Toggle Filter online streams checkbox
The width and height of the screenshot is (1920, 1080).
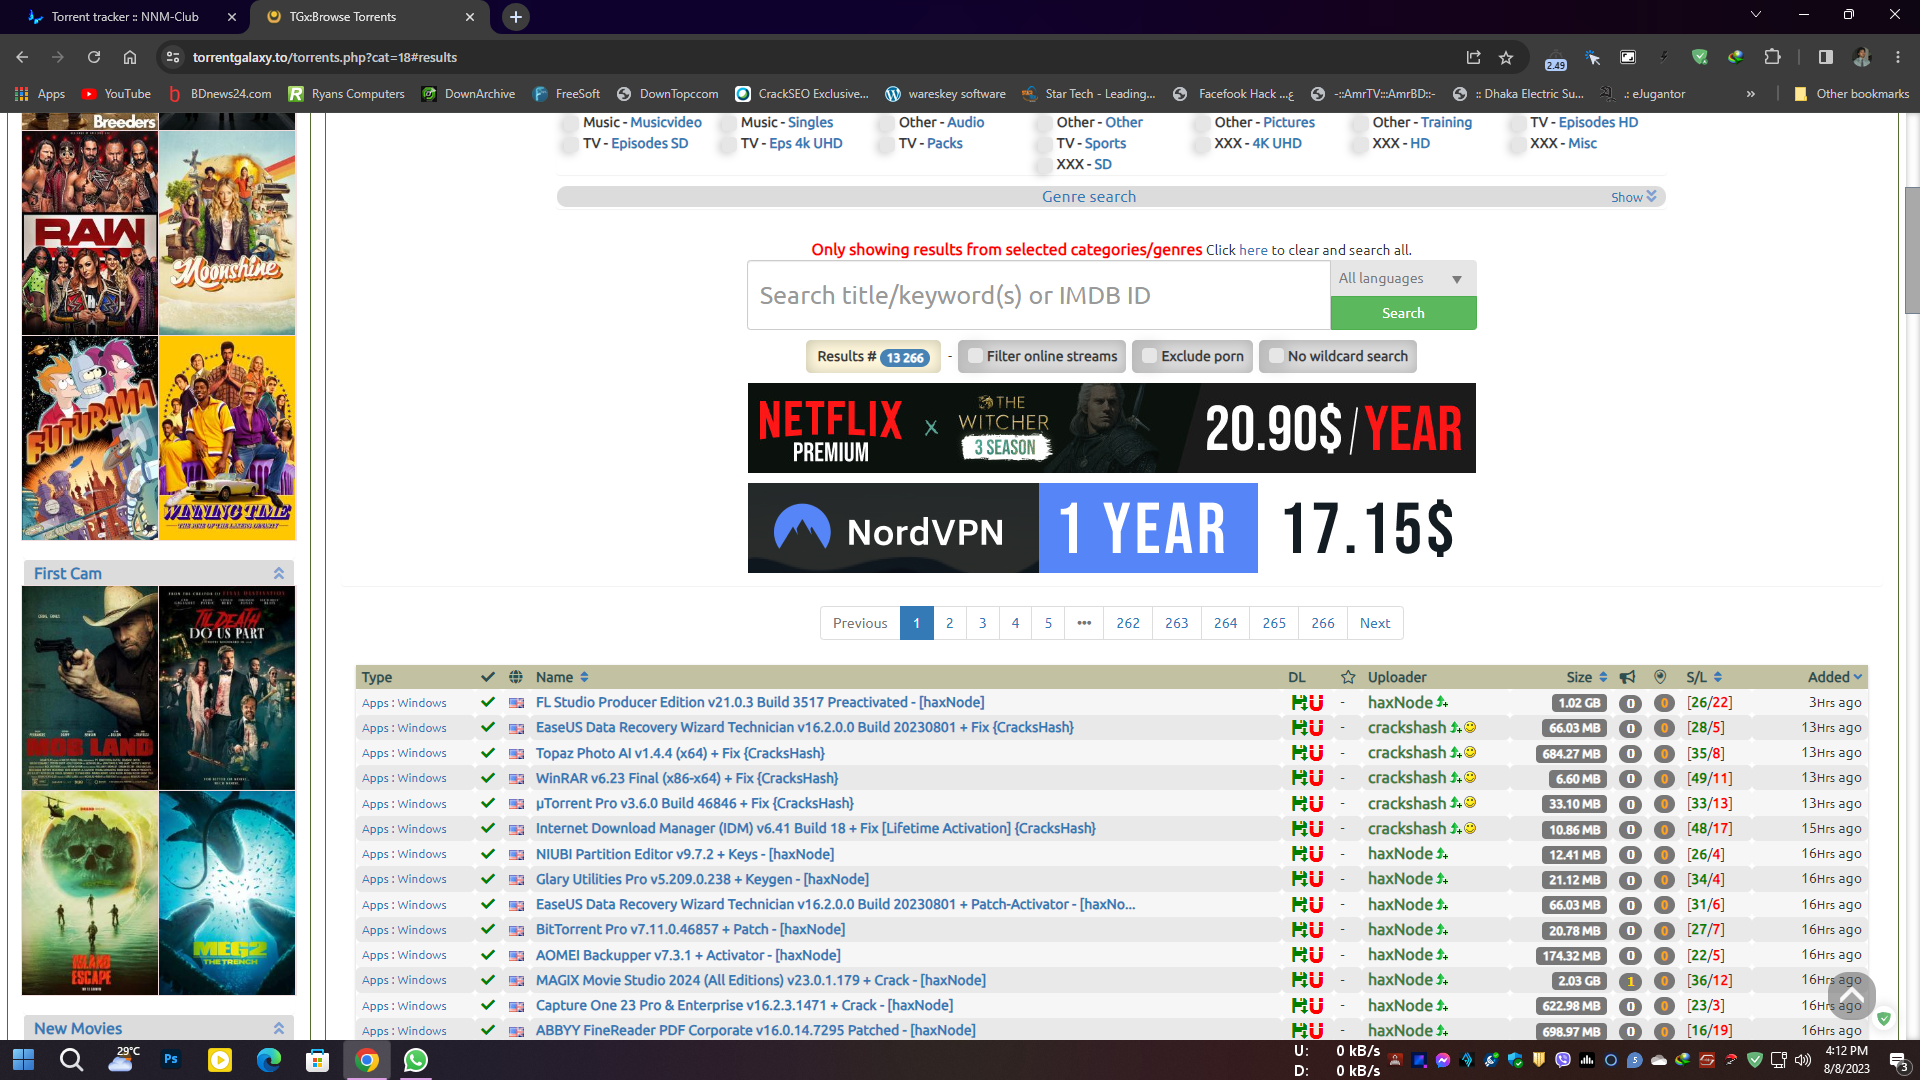[975, 356]
